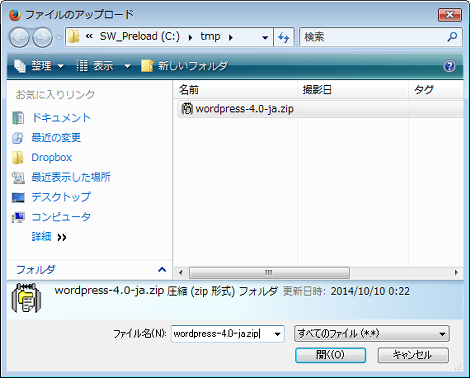This screenshot has height=378, width=470.
Task: Click the ファイル名 text field
Action: coord(222,334)
